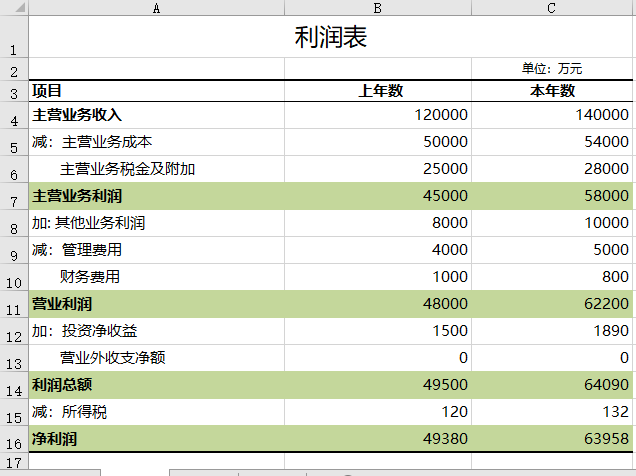The width and height of the screenshot is (636, 476).
Task: Click the 主营业务利润 green row label
Action: pyautogui.click(x=156, y=196)
